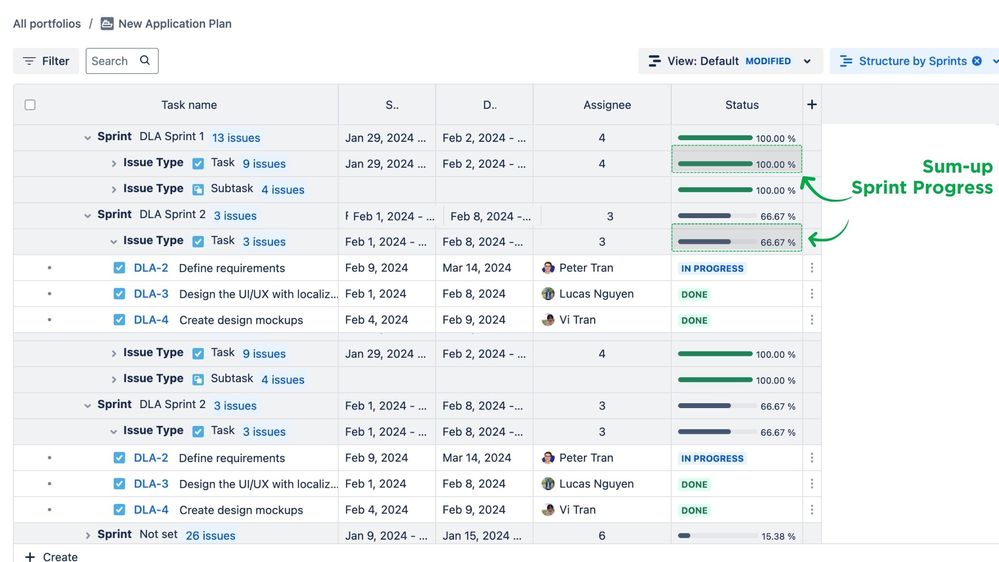Click the Assignee column header
Screen dimensions: 999x562
click(x=607, y=105)
